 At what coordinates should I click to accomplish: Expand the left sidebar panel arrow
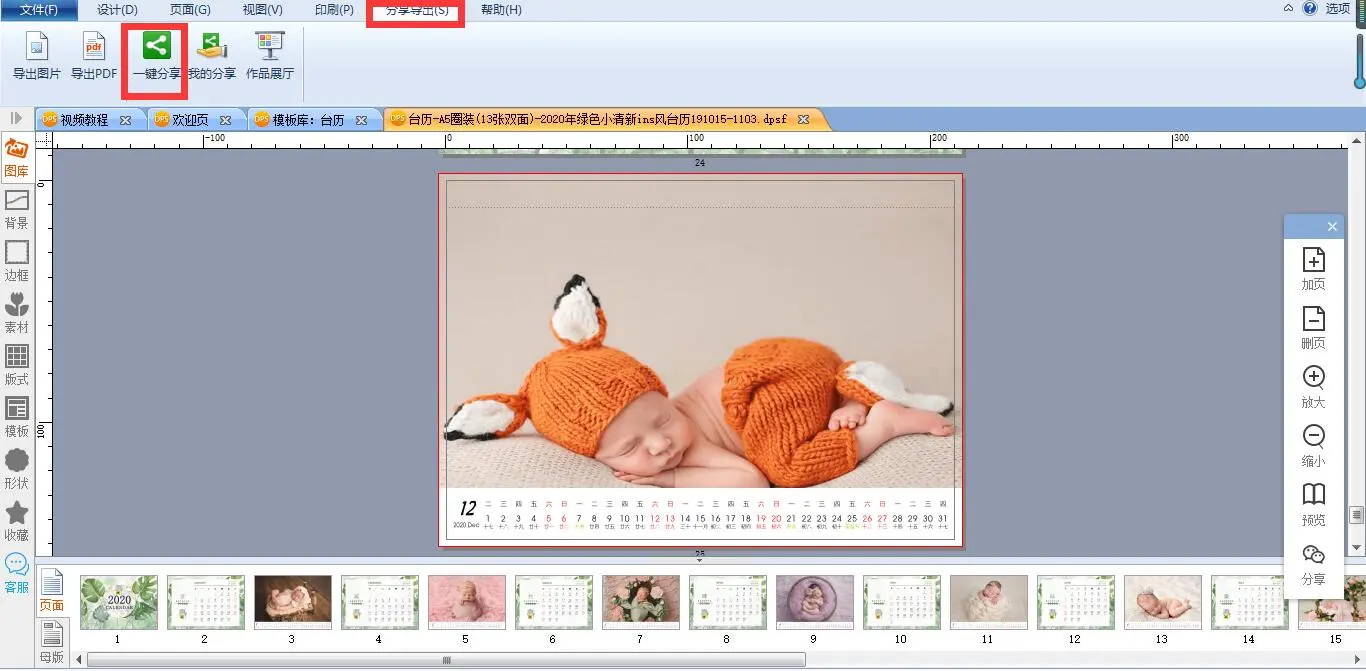(16, 119)
